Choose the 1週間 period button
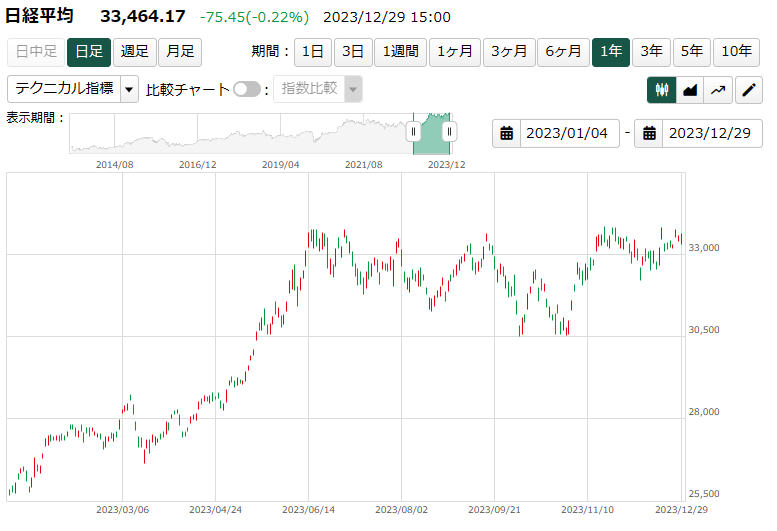 tap(400, 52)
